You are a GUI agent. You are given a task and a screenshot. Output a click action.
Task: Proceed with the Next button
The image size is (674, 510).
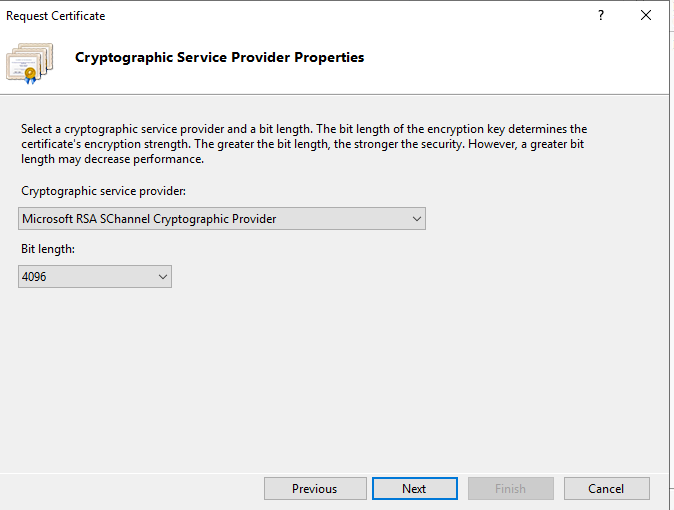pos(414,489)
